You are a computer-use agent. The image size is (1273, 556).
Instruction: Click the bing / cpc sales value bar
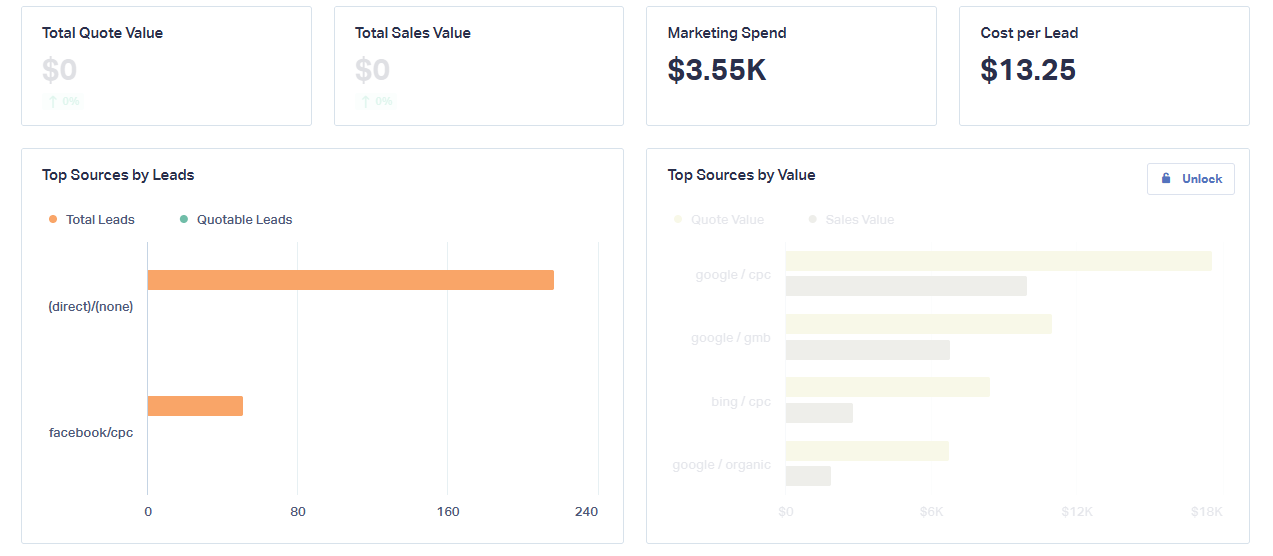[819, 413]
